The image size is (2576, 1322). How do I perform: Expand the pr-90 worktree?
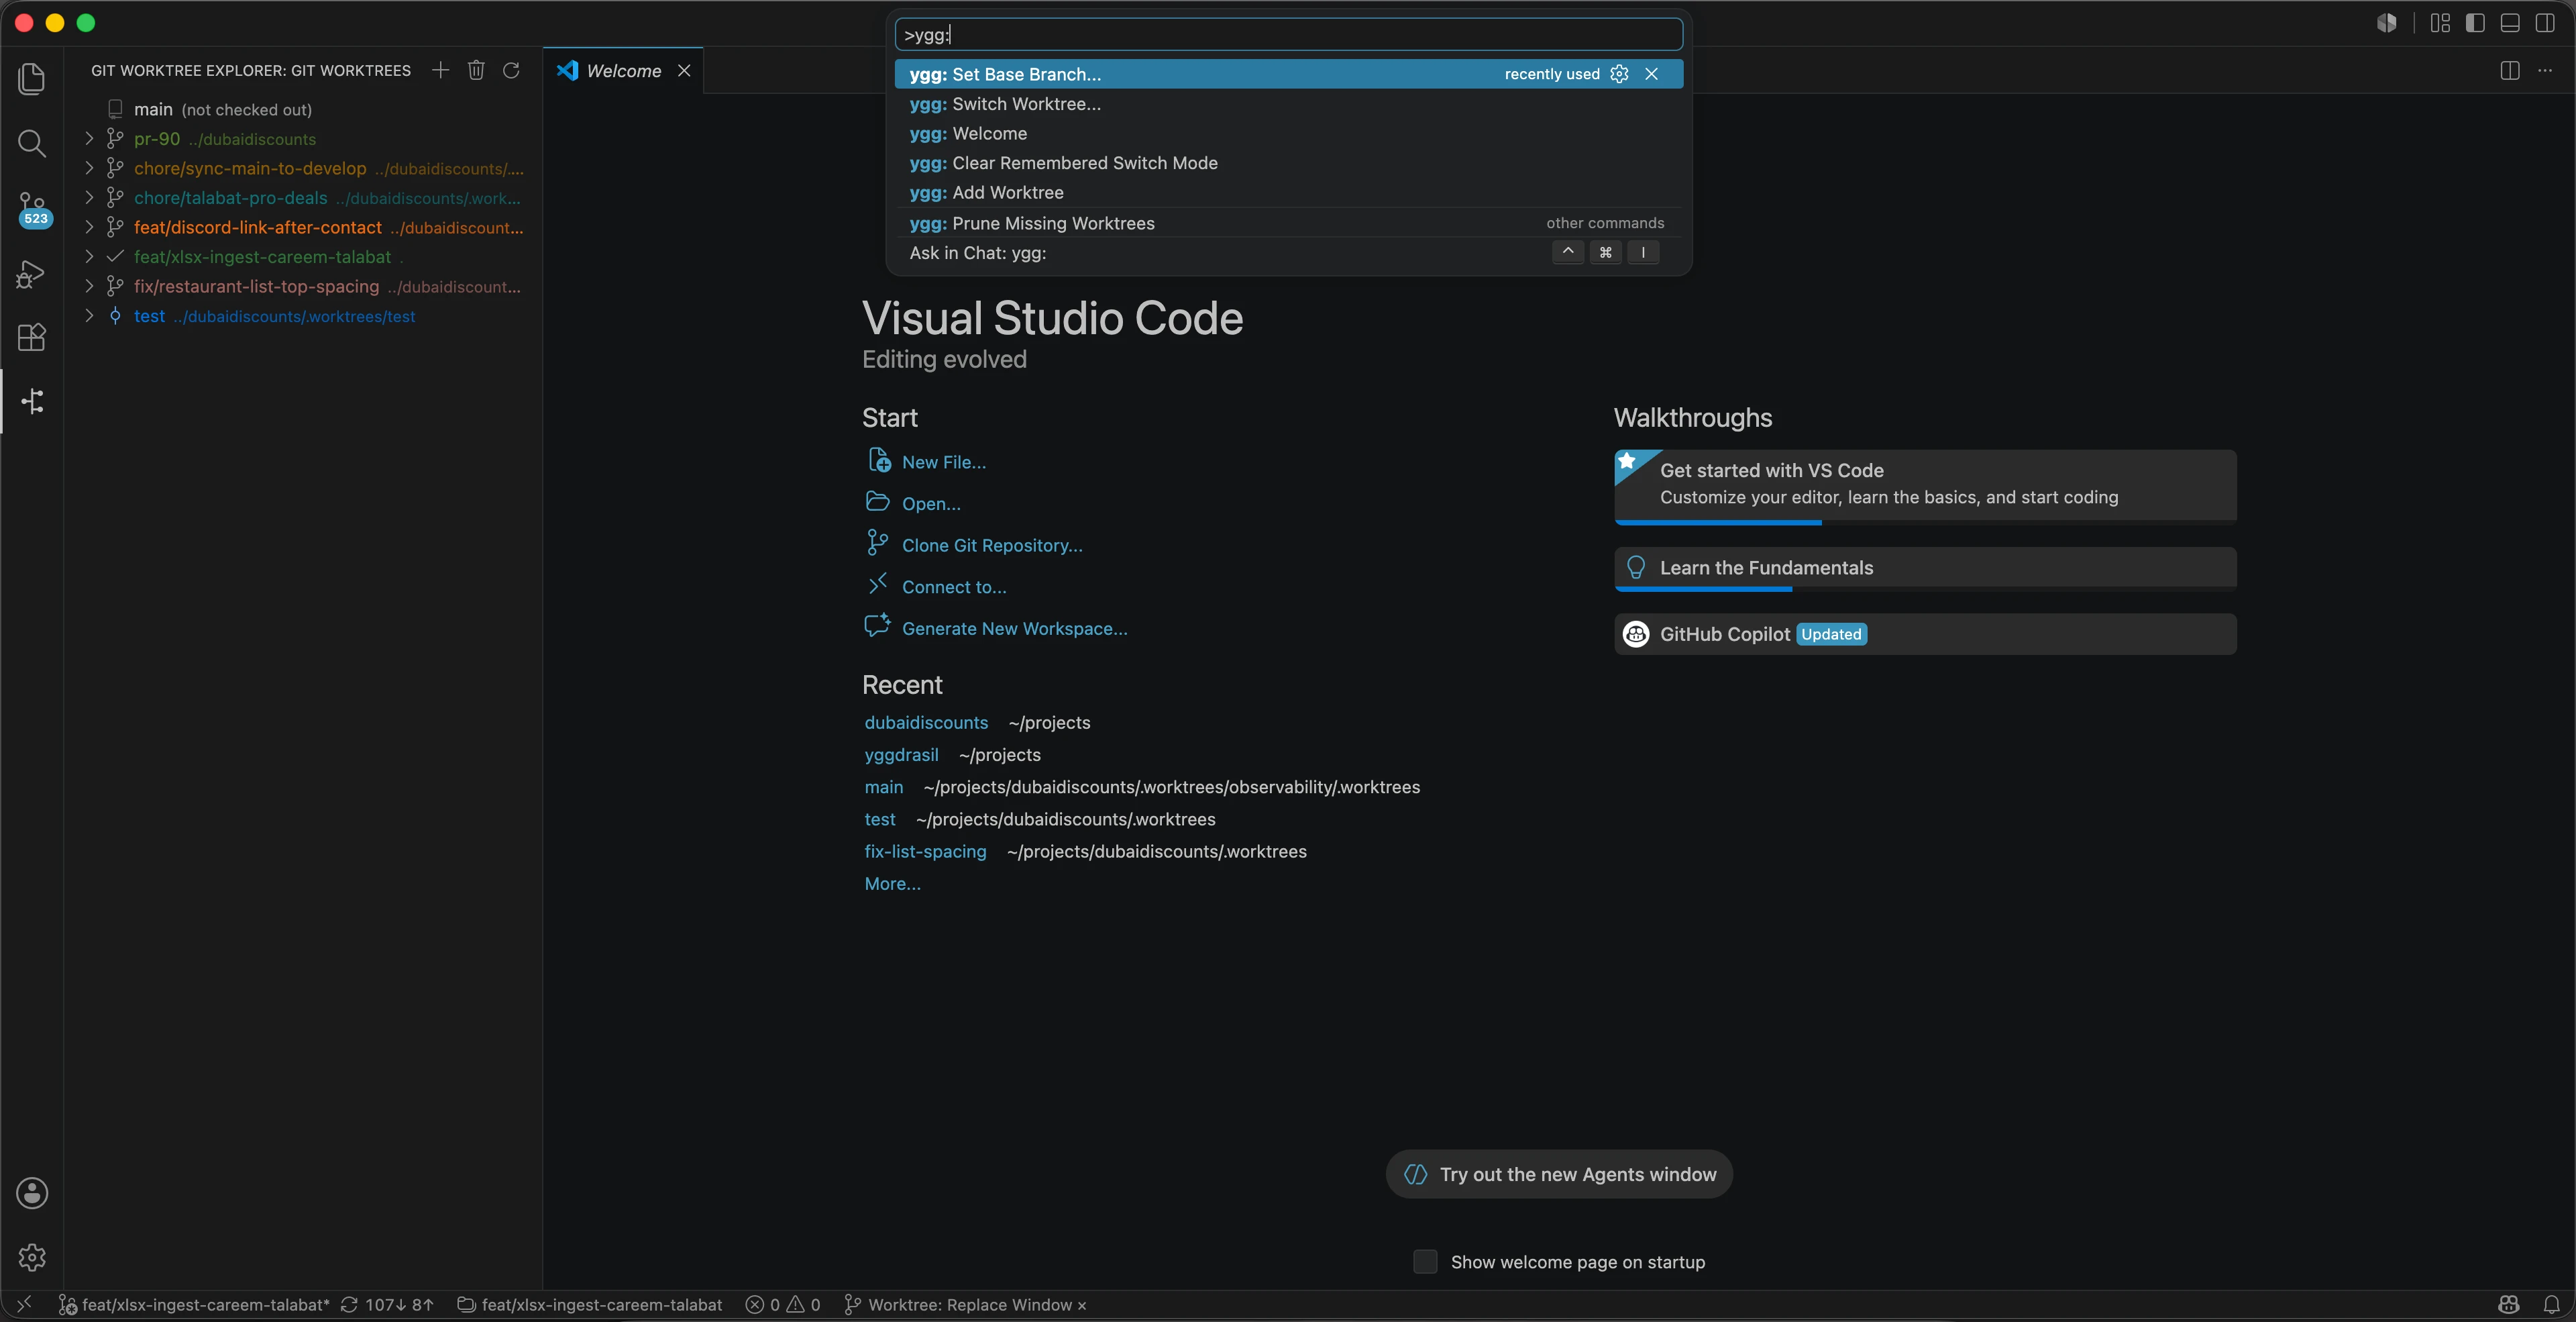point(89,139)
